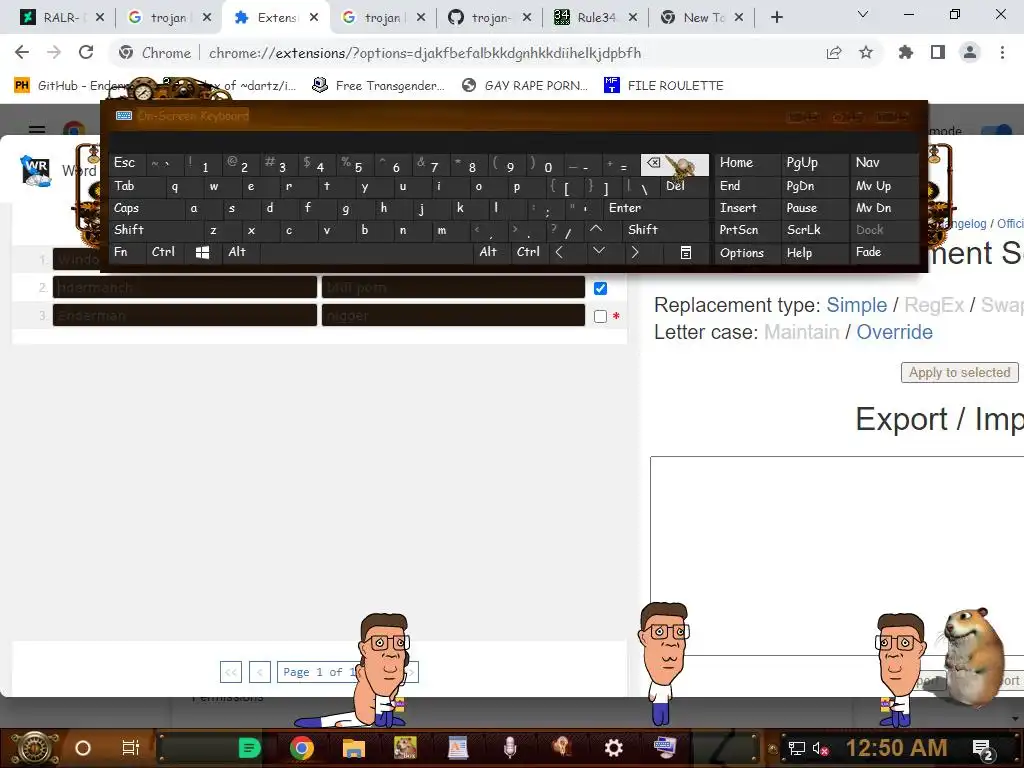
Task: Check the checkbox in replacement row 3
Action: (600, 316)
